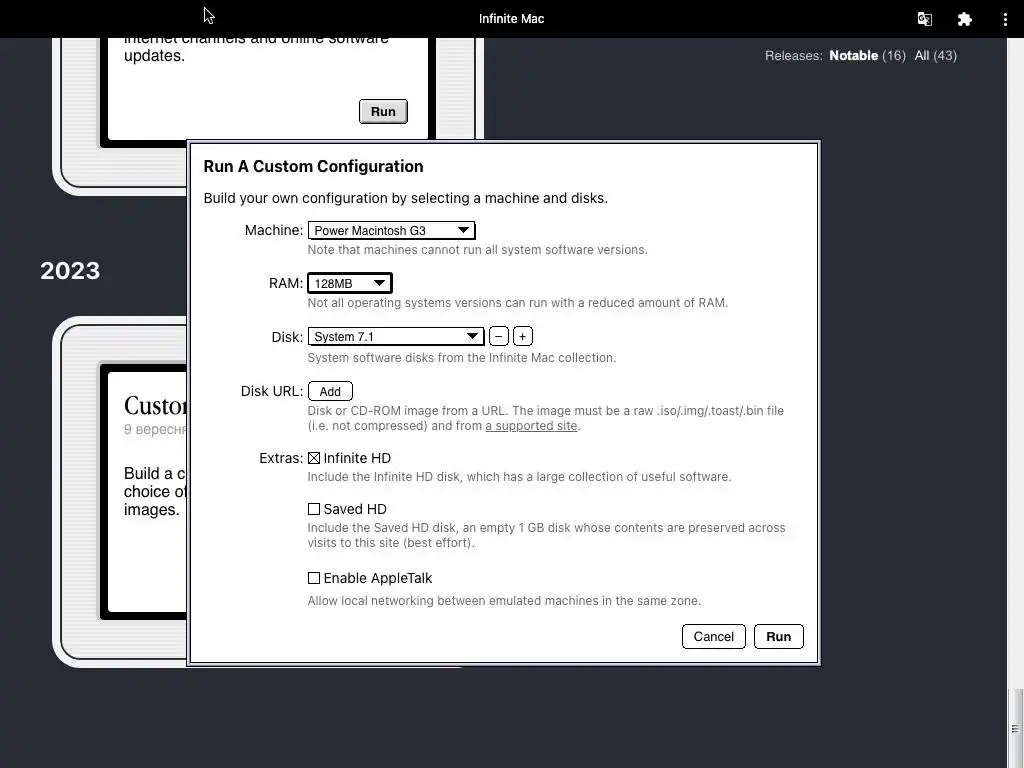Open the Disk System 7.1 dropdown
This screenshot has width=1024, height=768.
pyautogui.click(x=396, y=336)
